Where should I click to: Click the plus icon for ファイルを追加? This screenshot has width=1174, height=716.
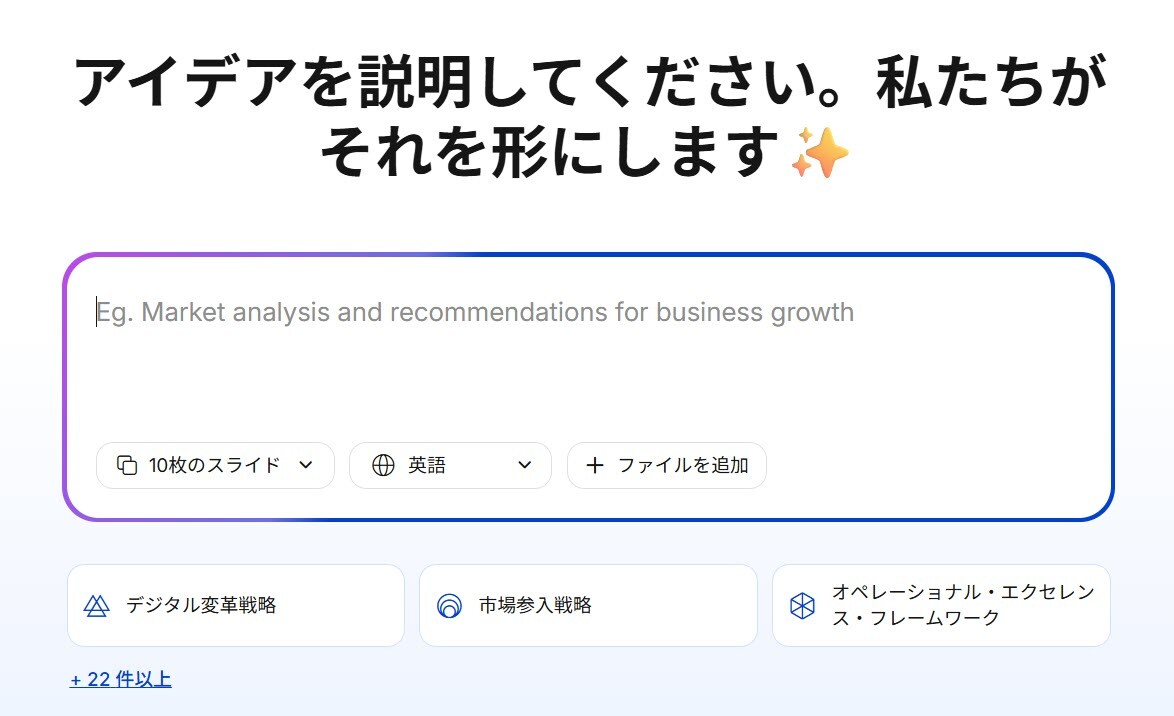(595, 465)
